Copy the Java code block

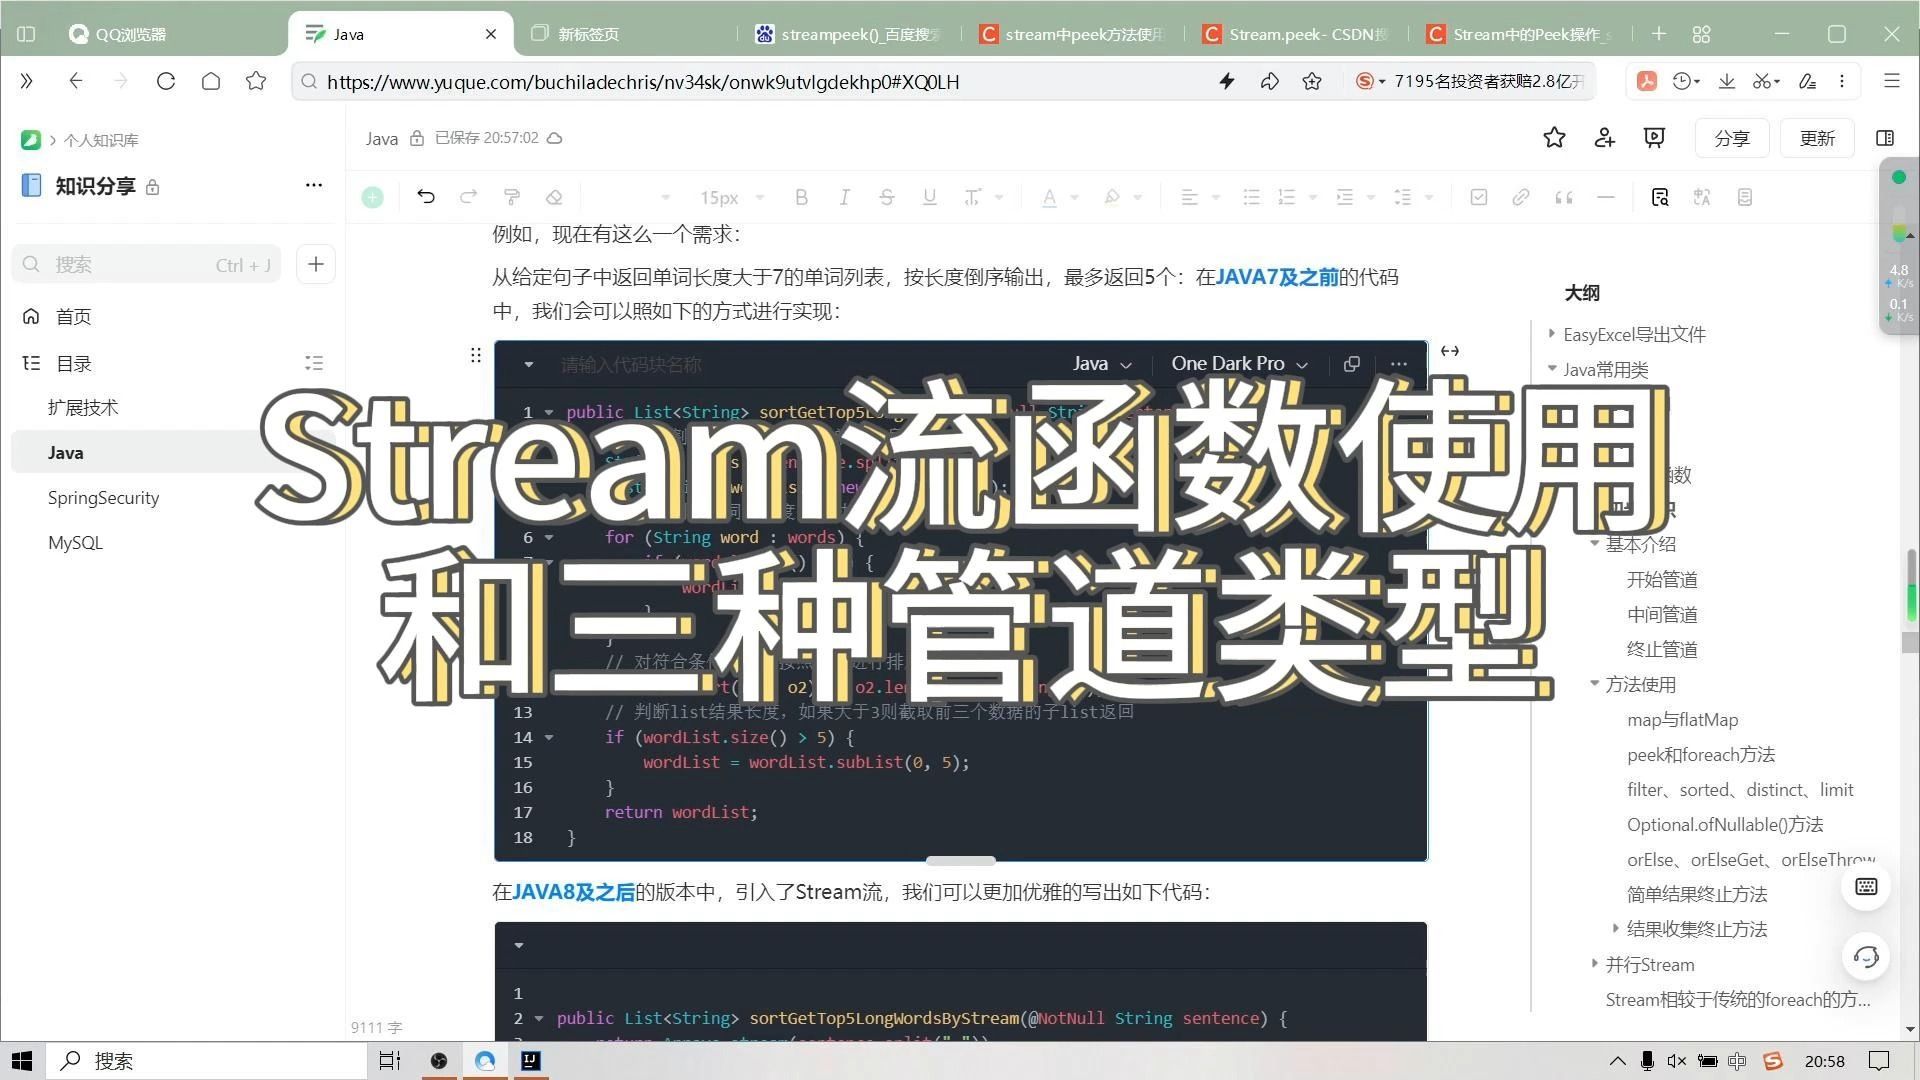1351,364
